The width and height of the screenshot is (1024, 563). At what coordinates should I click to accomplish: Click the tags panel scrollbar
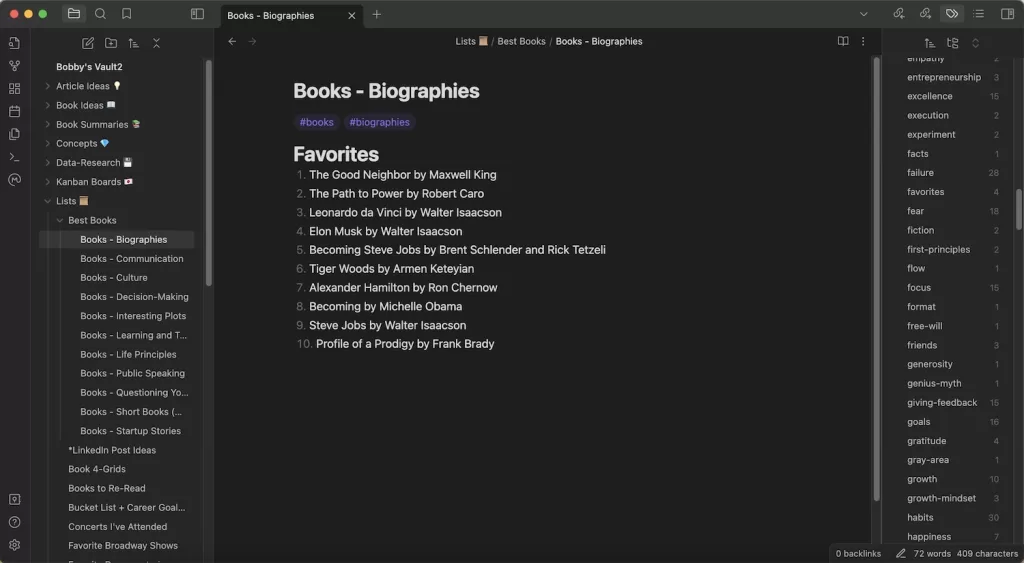(x=1018, y=209)
